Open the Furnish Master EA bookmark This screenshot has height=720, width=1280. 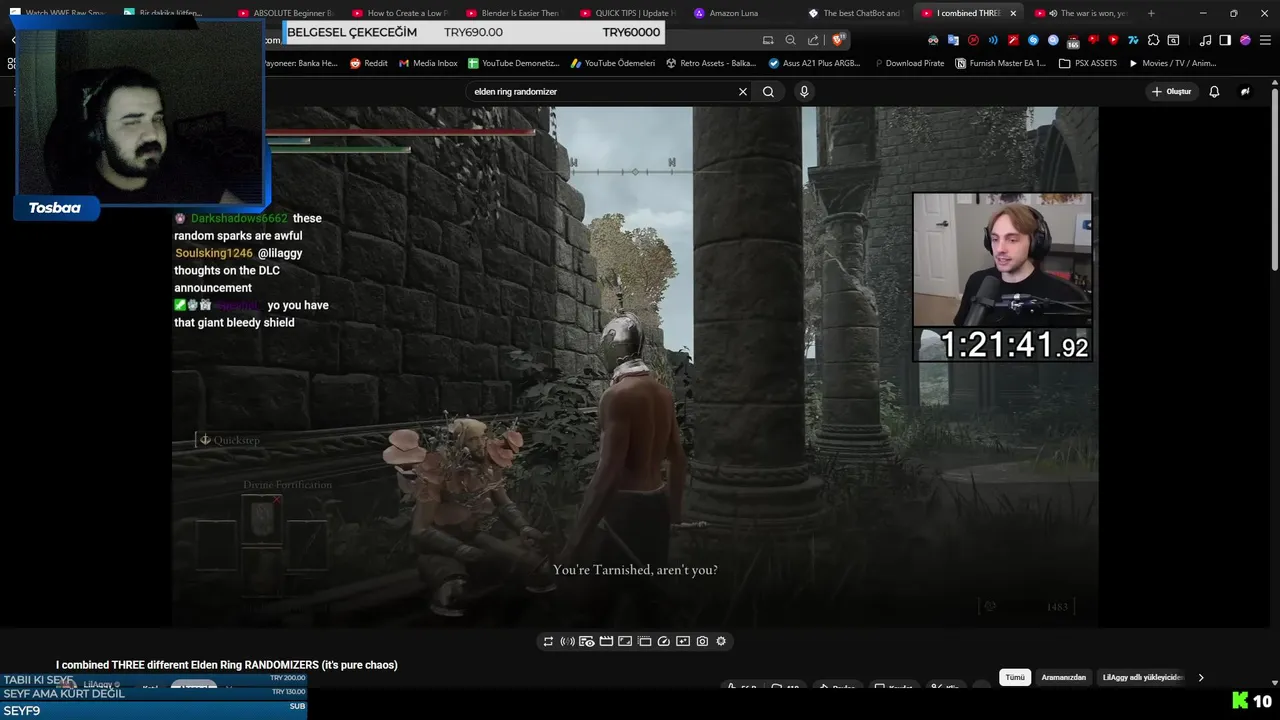click(1001, 63)
